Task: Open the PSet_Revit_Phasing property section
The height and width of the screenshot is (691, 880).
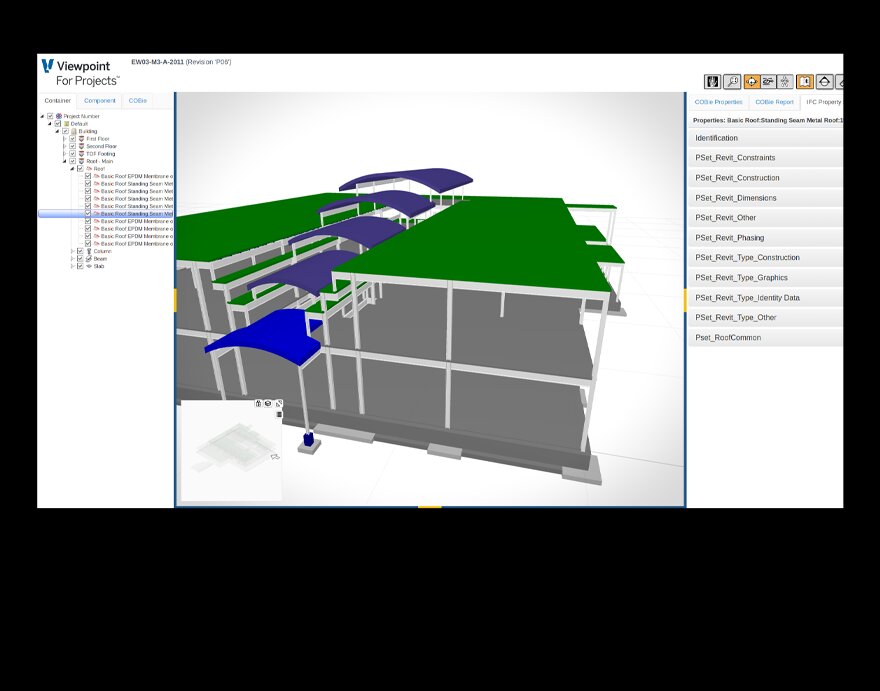Action: 765,237
